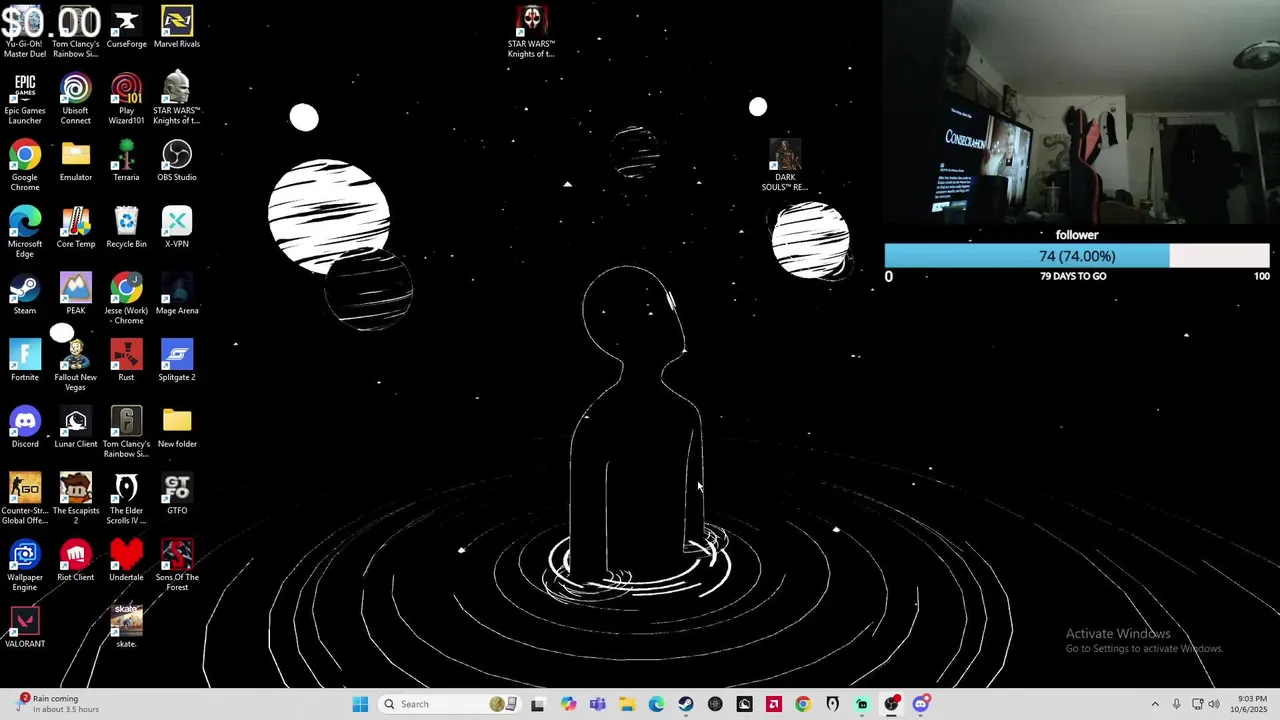Select the OBS Studio desktop shortcut

click(x=177, y=161)
